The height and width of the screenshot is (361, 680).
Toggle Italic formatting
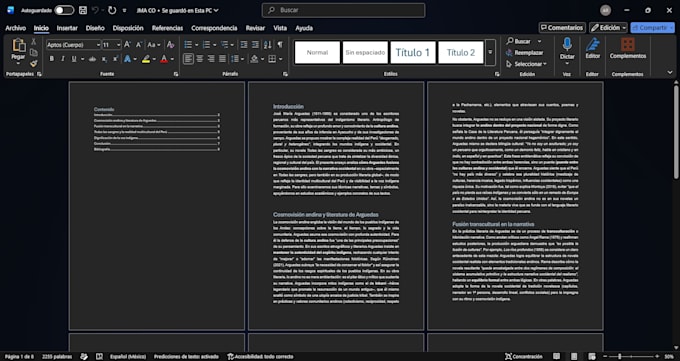click(63, 59)
